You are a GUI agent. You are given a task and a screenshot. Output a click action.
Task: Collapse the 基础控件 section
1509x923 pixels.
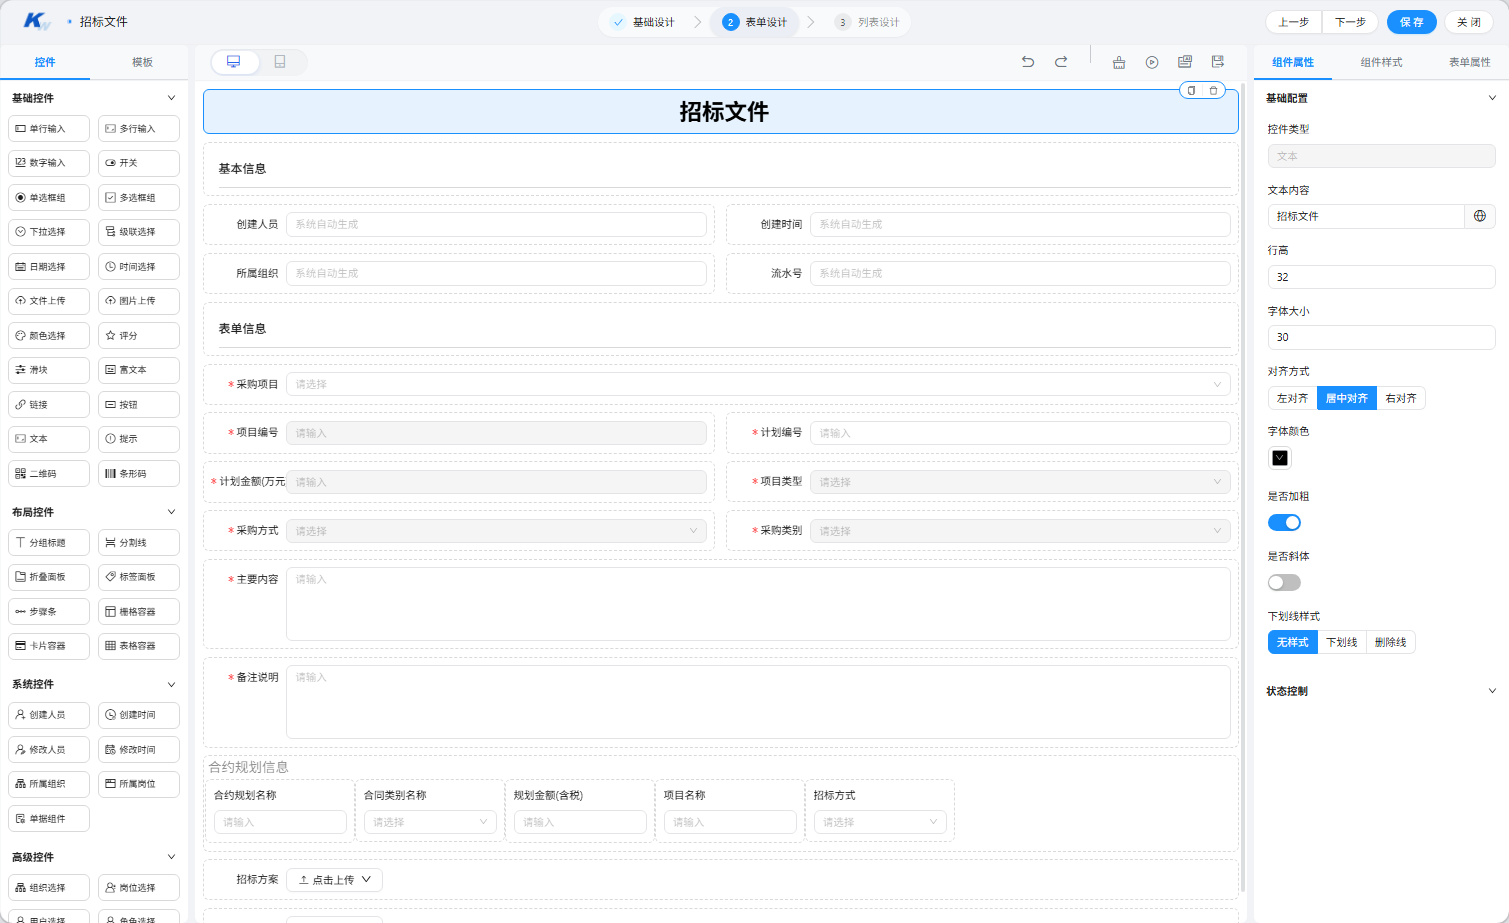pos(171,98)
